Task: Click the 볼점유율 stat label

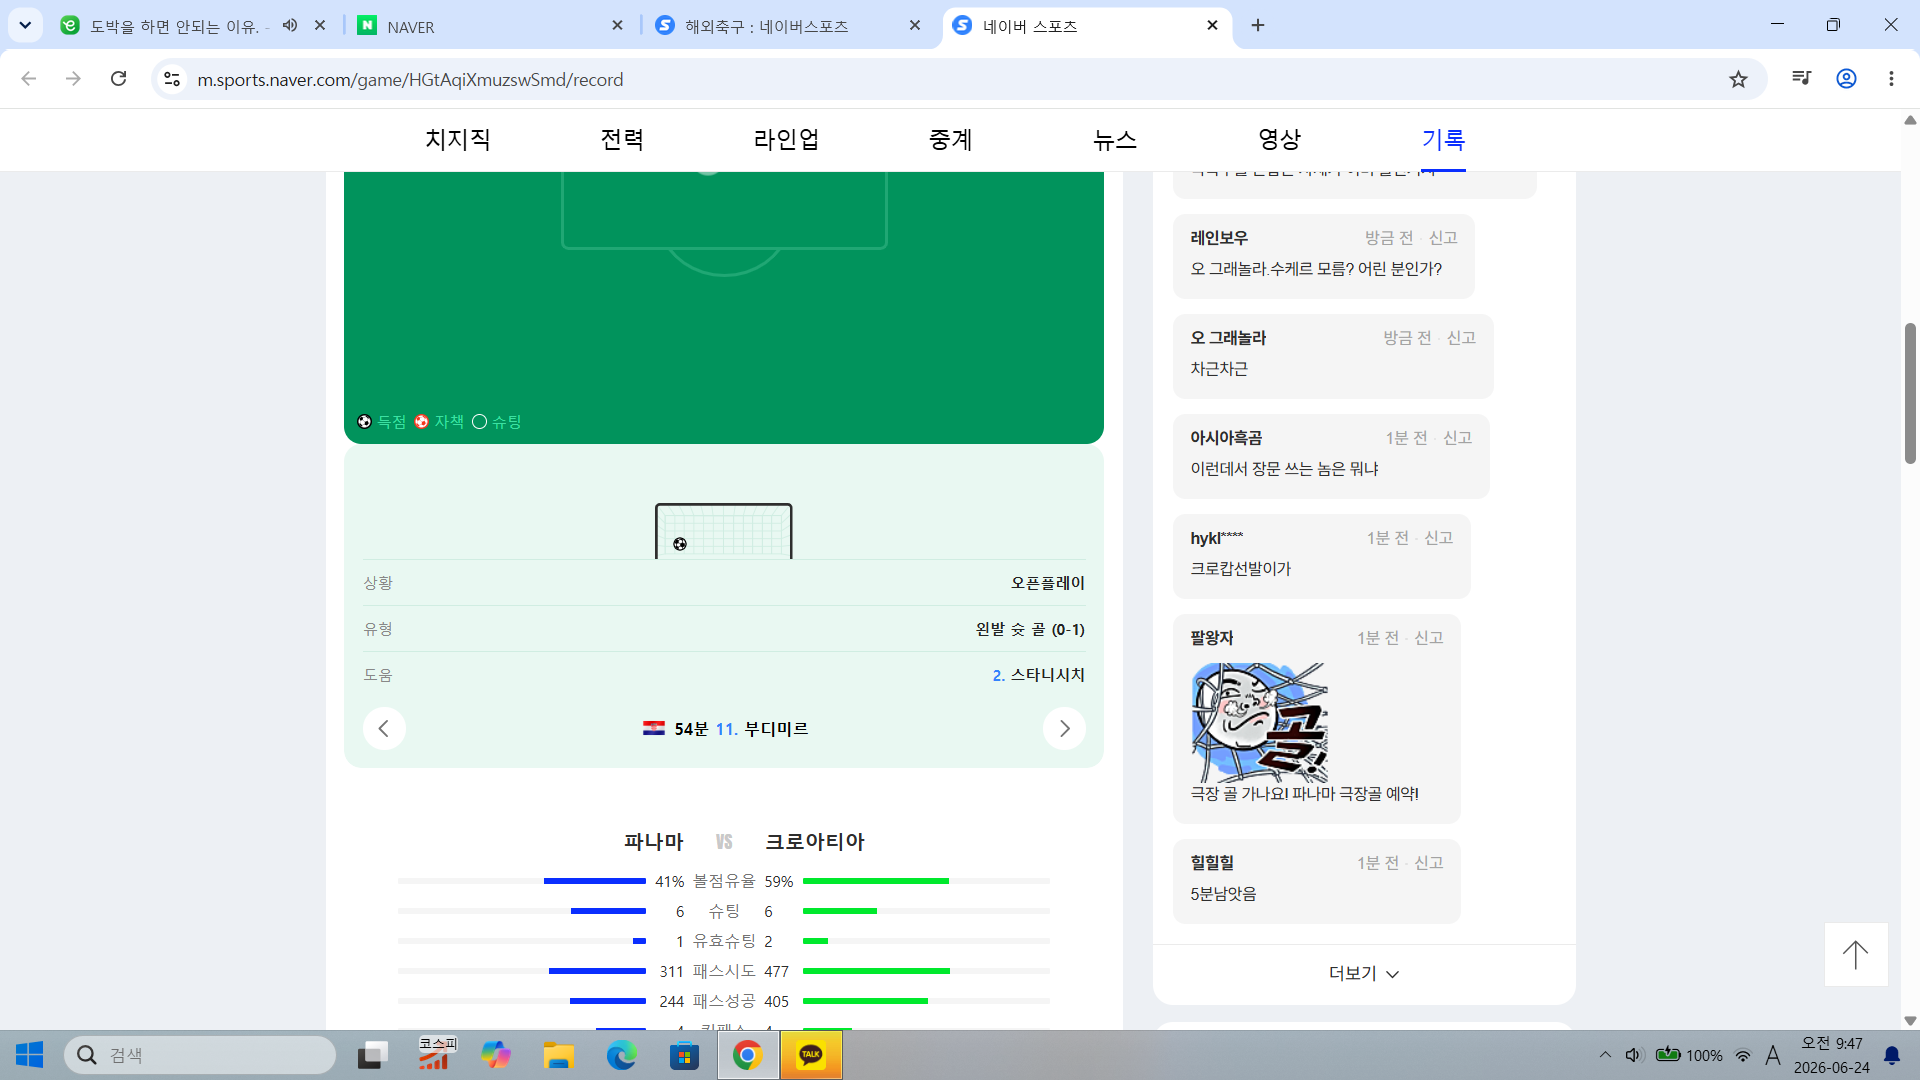Action: pos(724,881)
